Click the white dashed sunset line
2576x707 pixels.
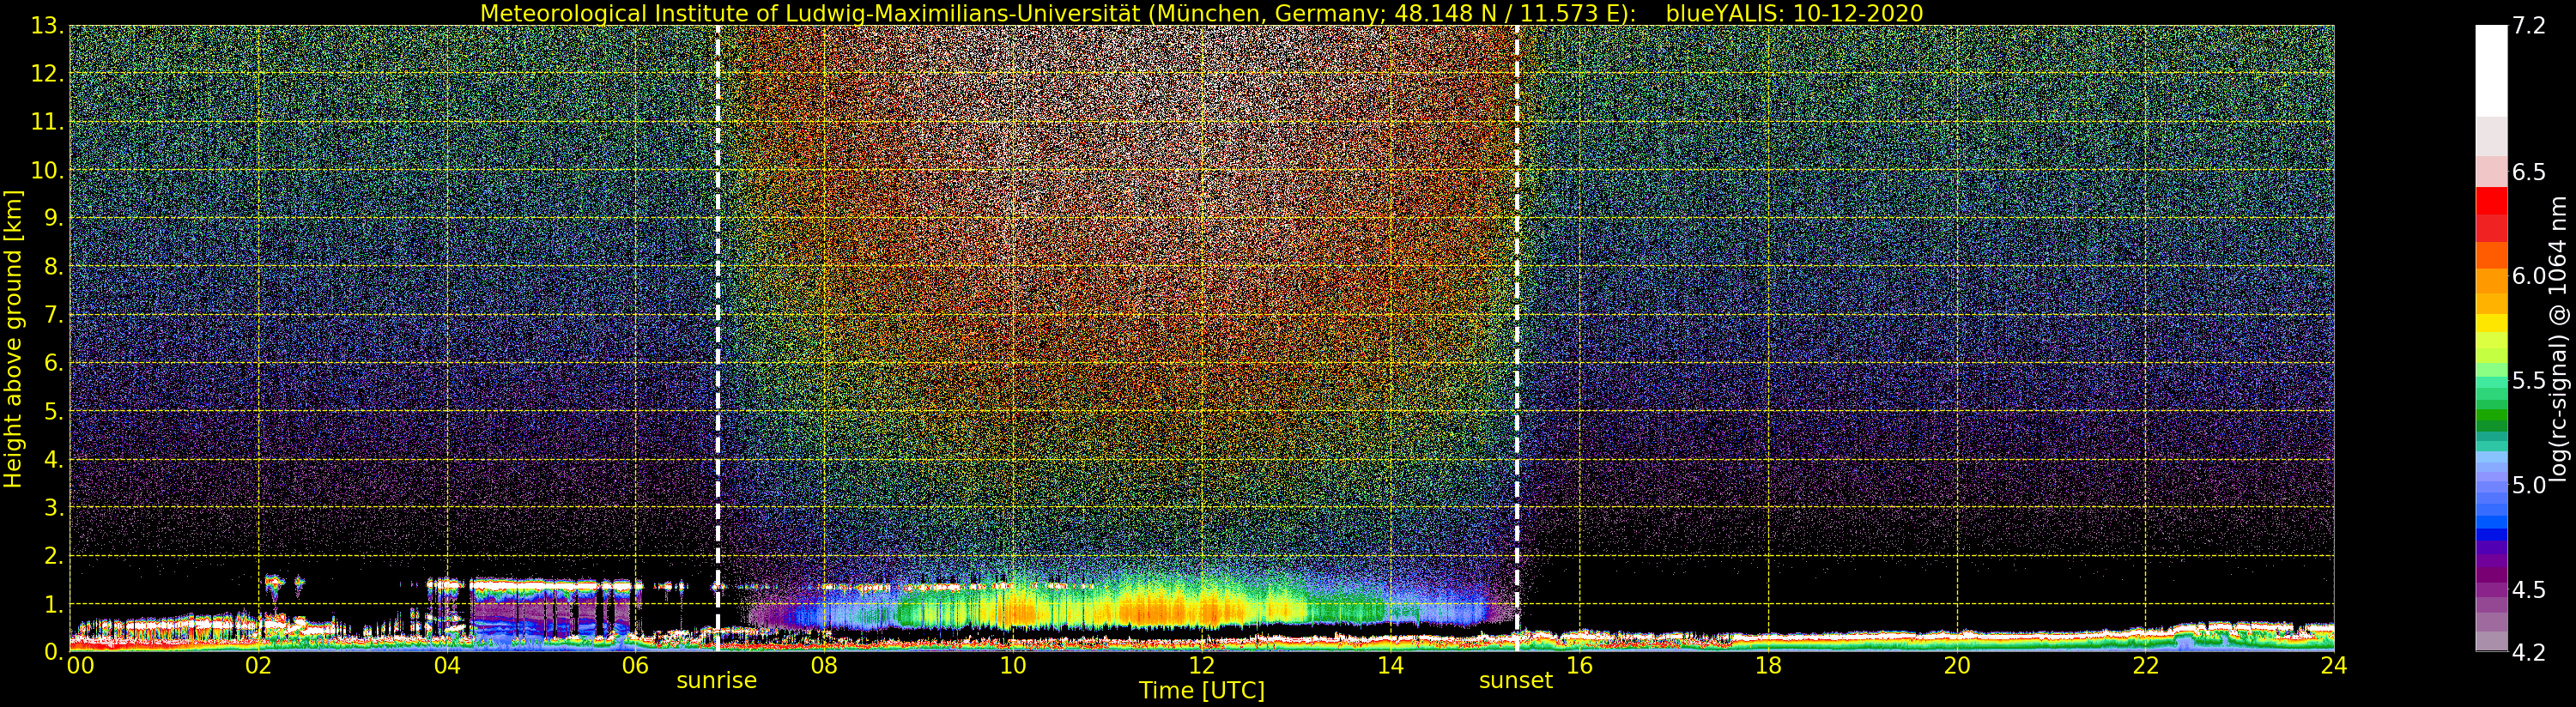coord(1517,300)
